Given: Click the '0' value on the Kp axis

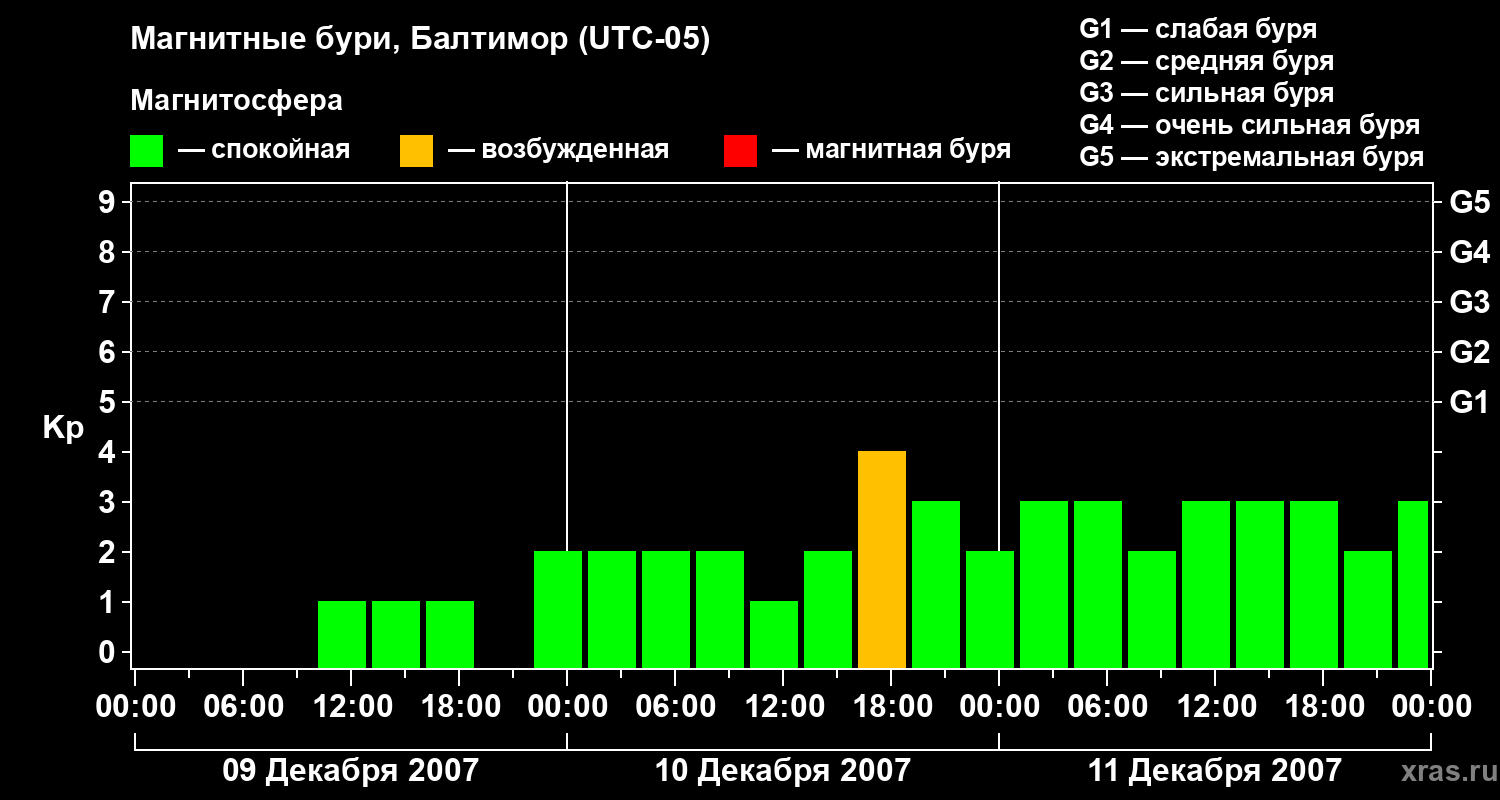Looking at the screenshot, I should pyautogui.click(x=109, y=652).
